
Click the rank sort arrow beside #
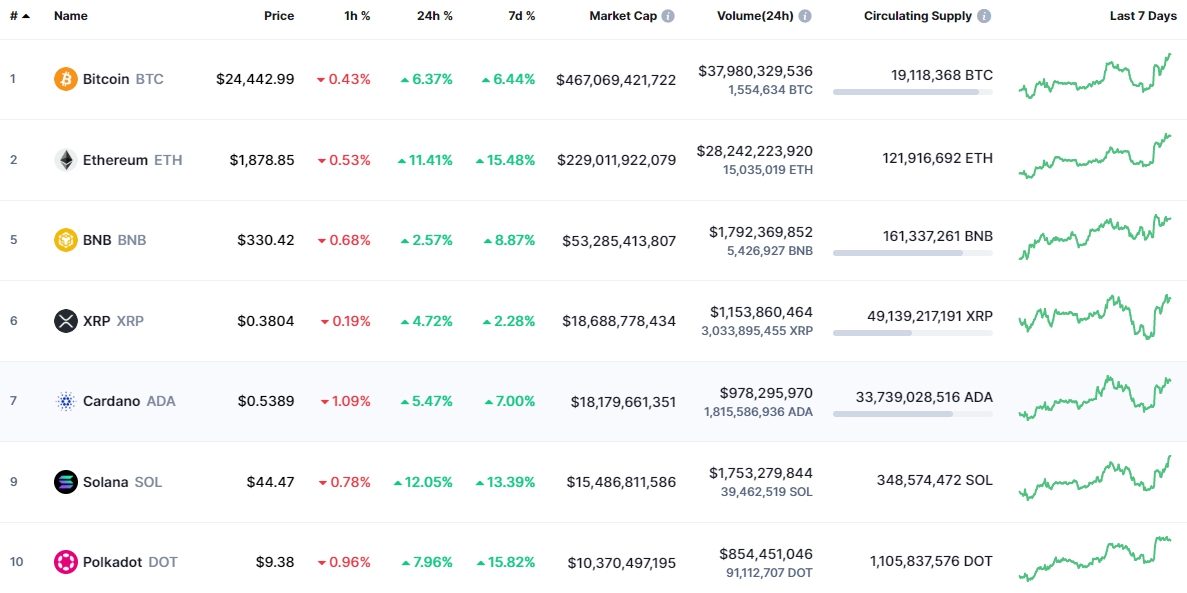click(26, 16)
